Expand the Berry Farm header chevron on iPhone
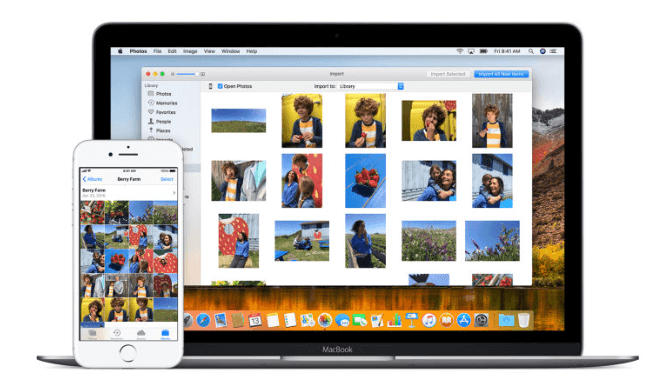The width and height of the screenshot is (654, 384). 174,193
